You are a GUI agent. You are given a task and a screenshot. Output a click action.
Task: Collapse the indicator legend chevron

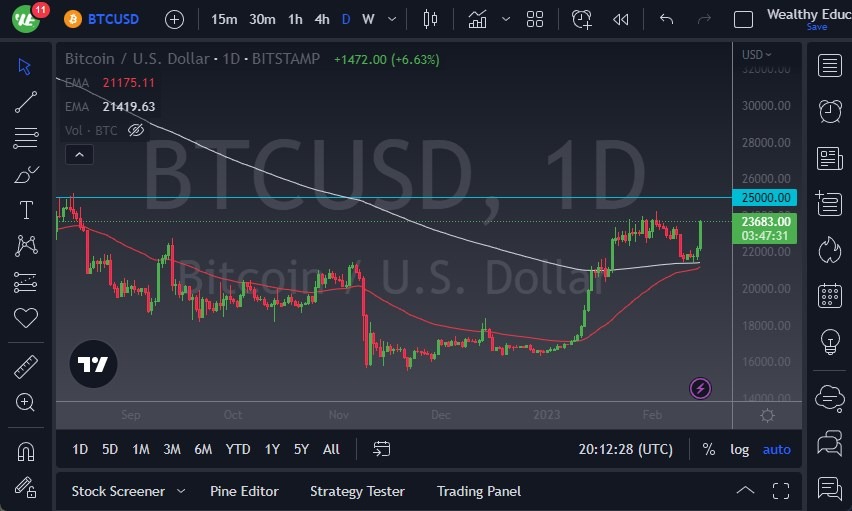point(79,155)
